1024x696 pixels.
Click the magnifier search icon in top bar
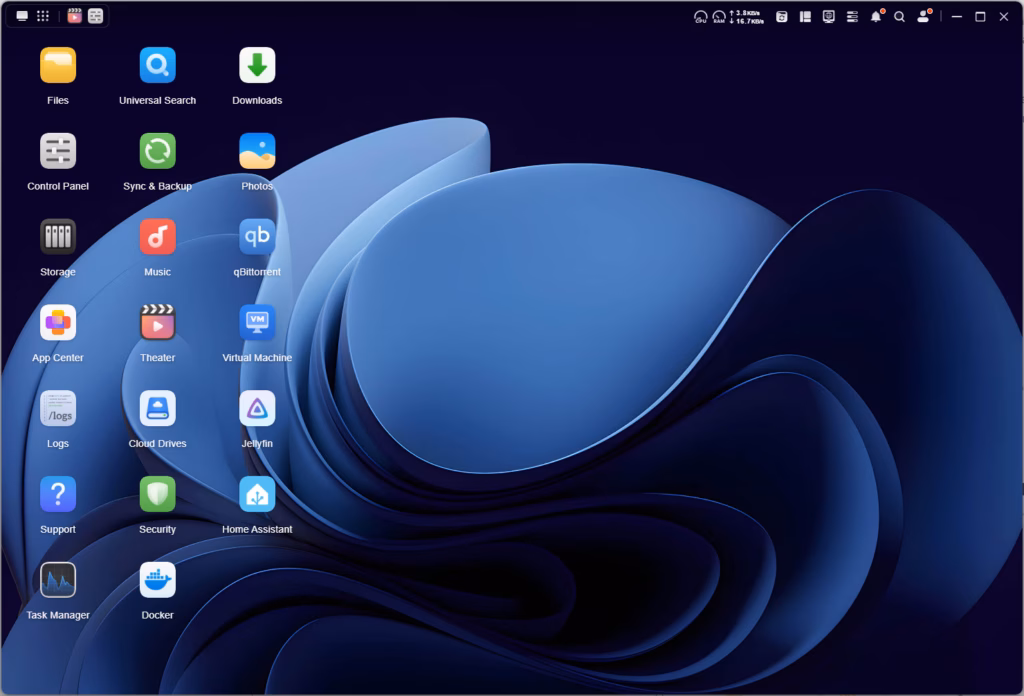(x=899, y=17)
